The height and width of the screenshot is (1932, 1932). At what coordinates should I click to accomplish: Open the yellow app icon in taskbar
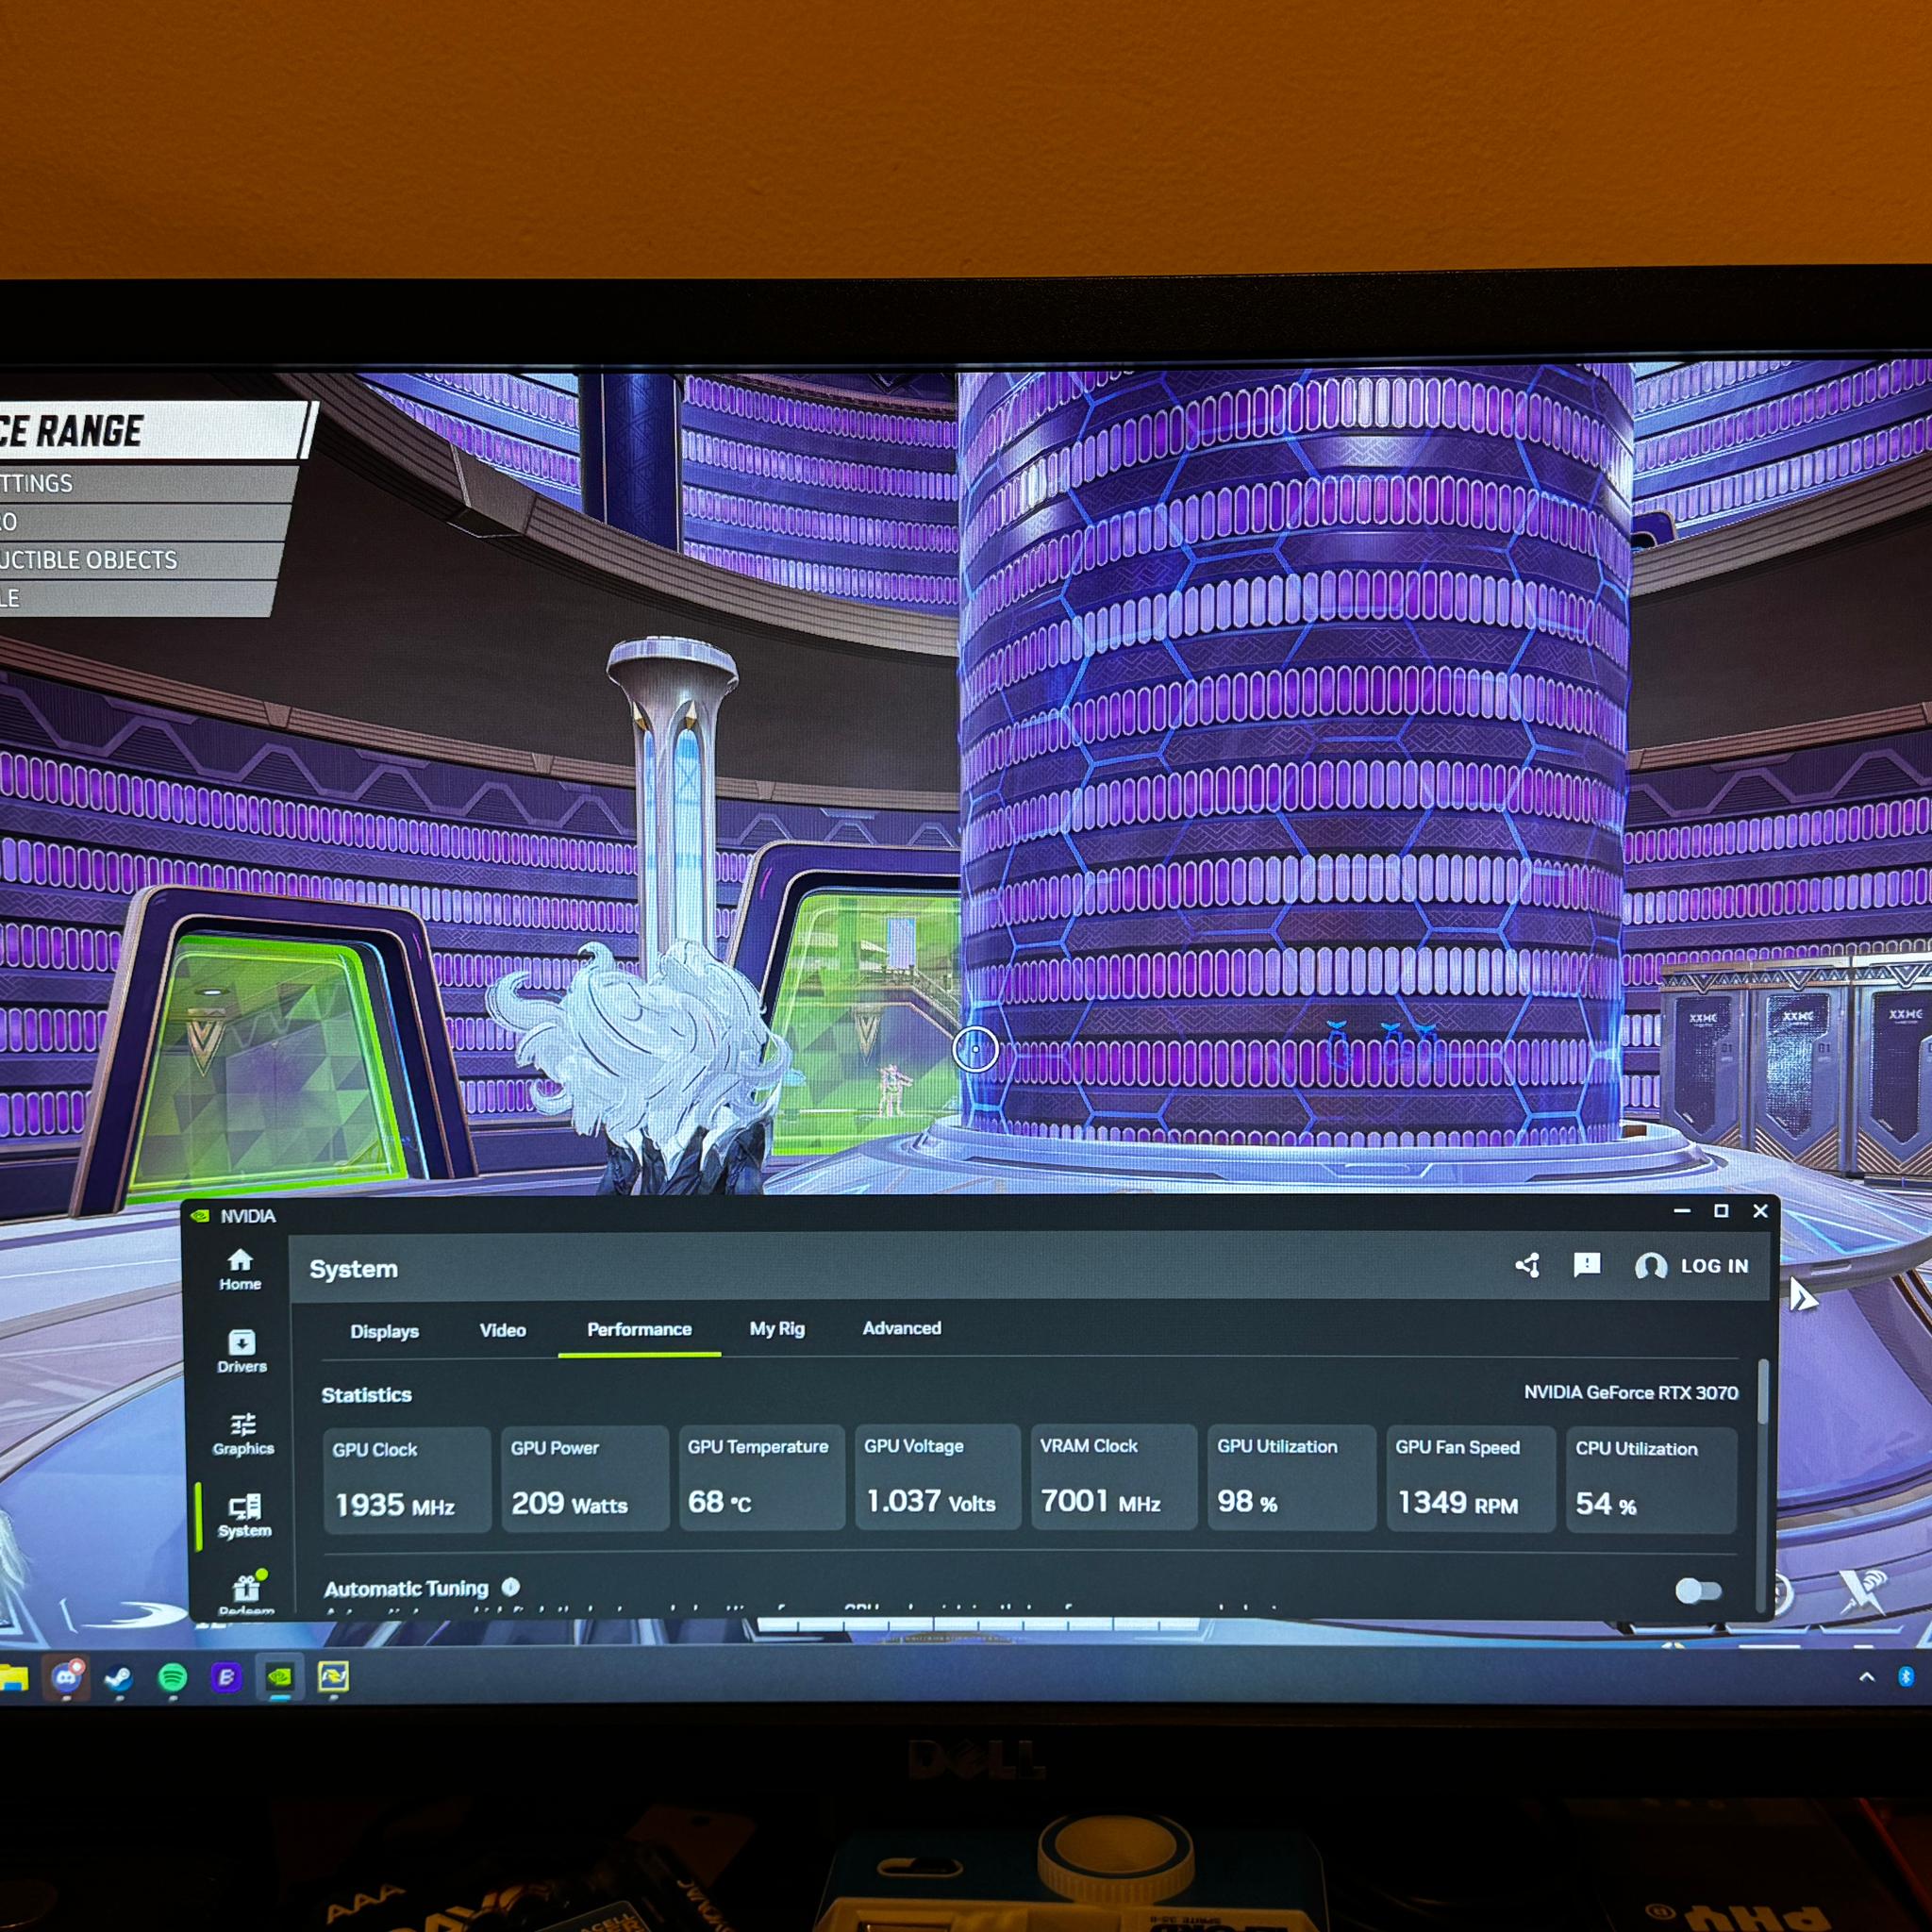point(333,1677)
